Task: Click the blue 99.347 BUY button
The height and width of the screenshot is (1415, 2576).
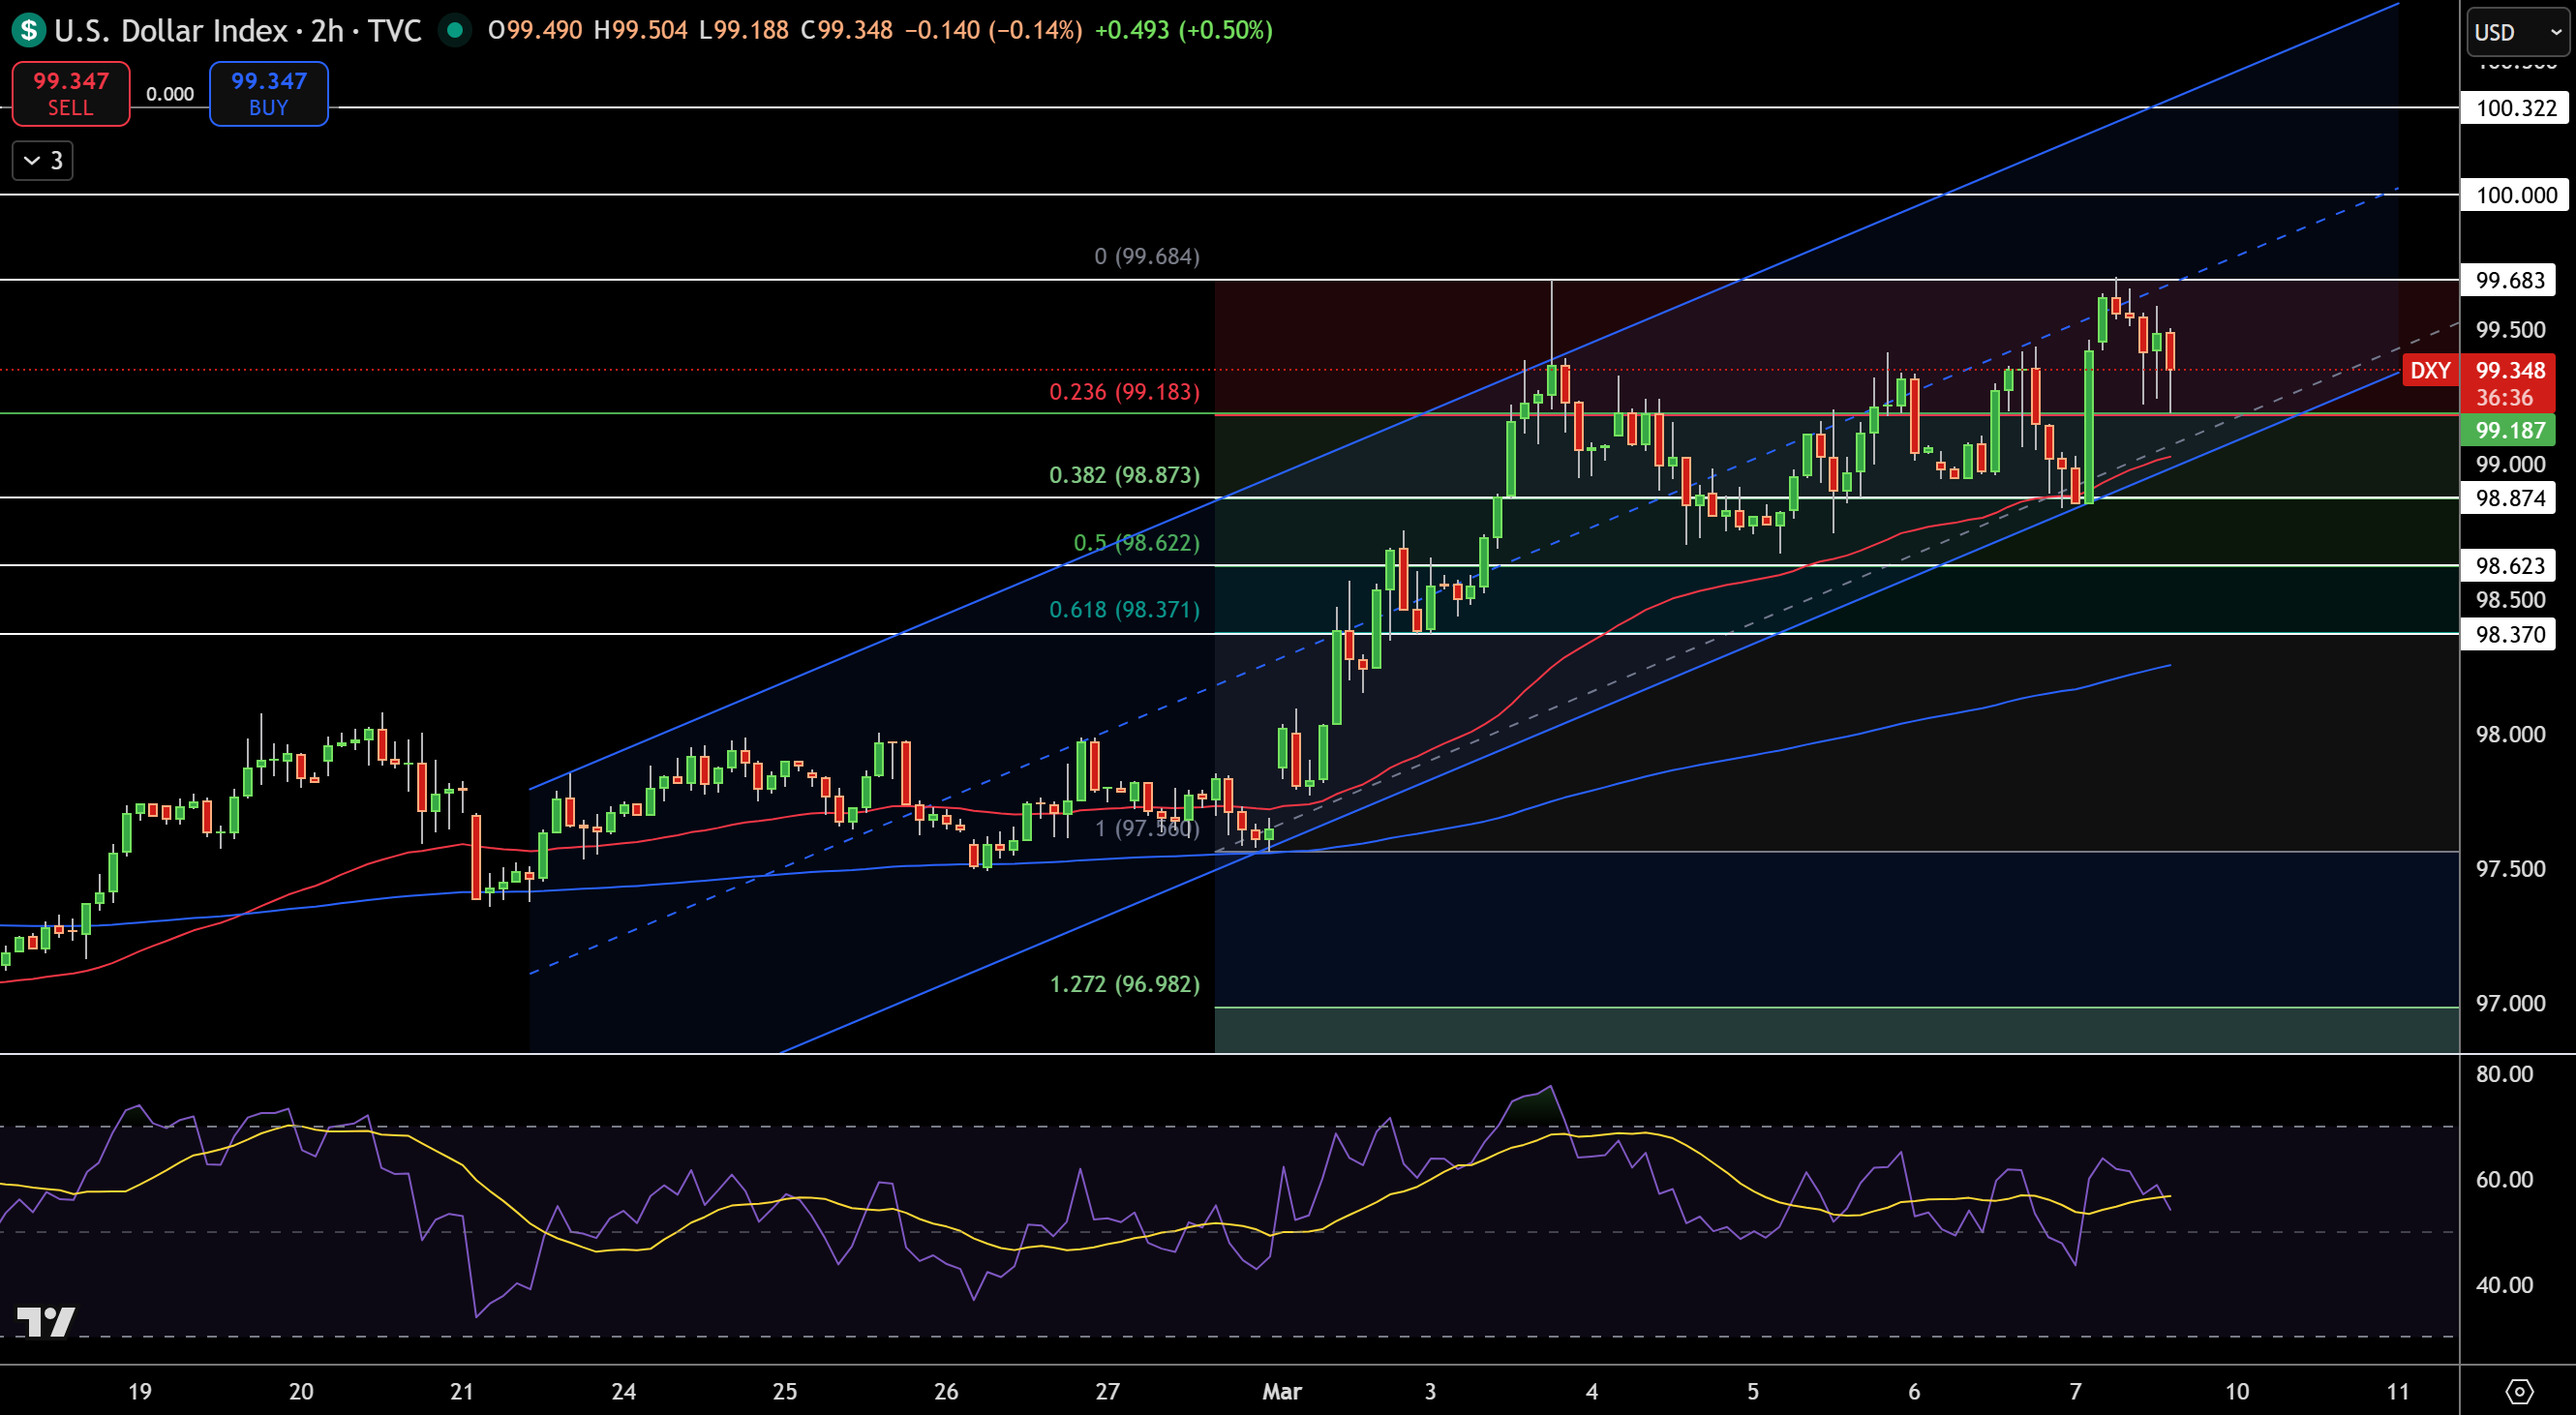Action: pos(268,94)
